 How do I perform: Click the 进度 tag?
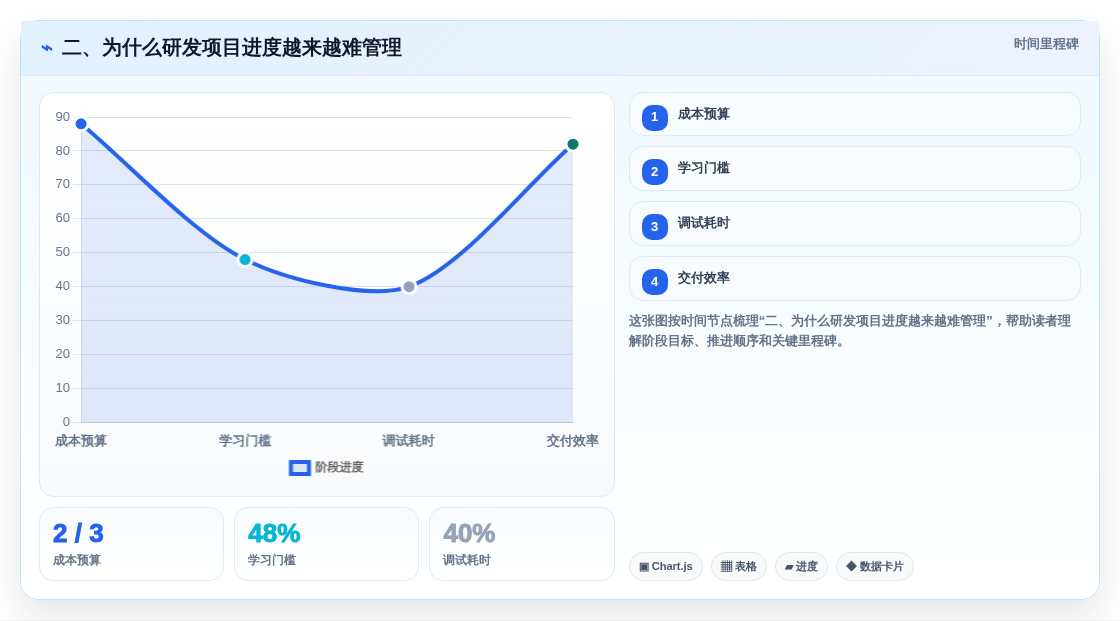tap(801, 567)
